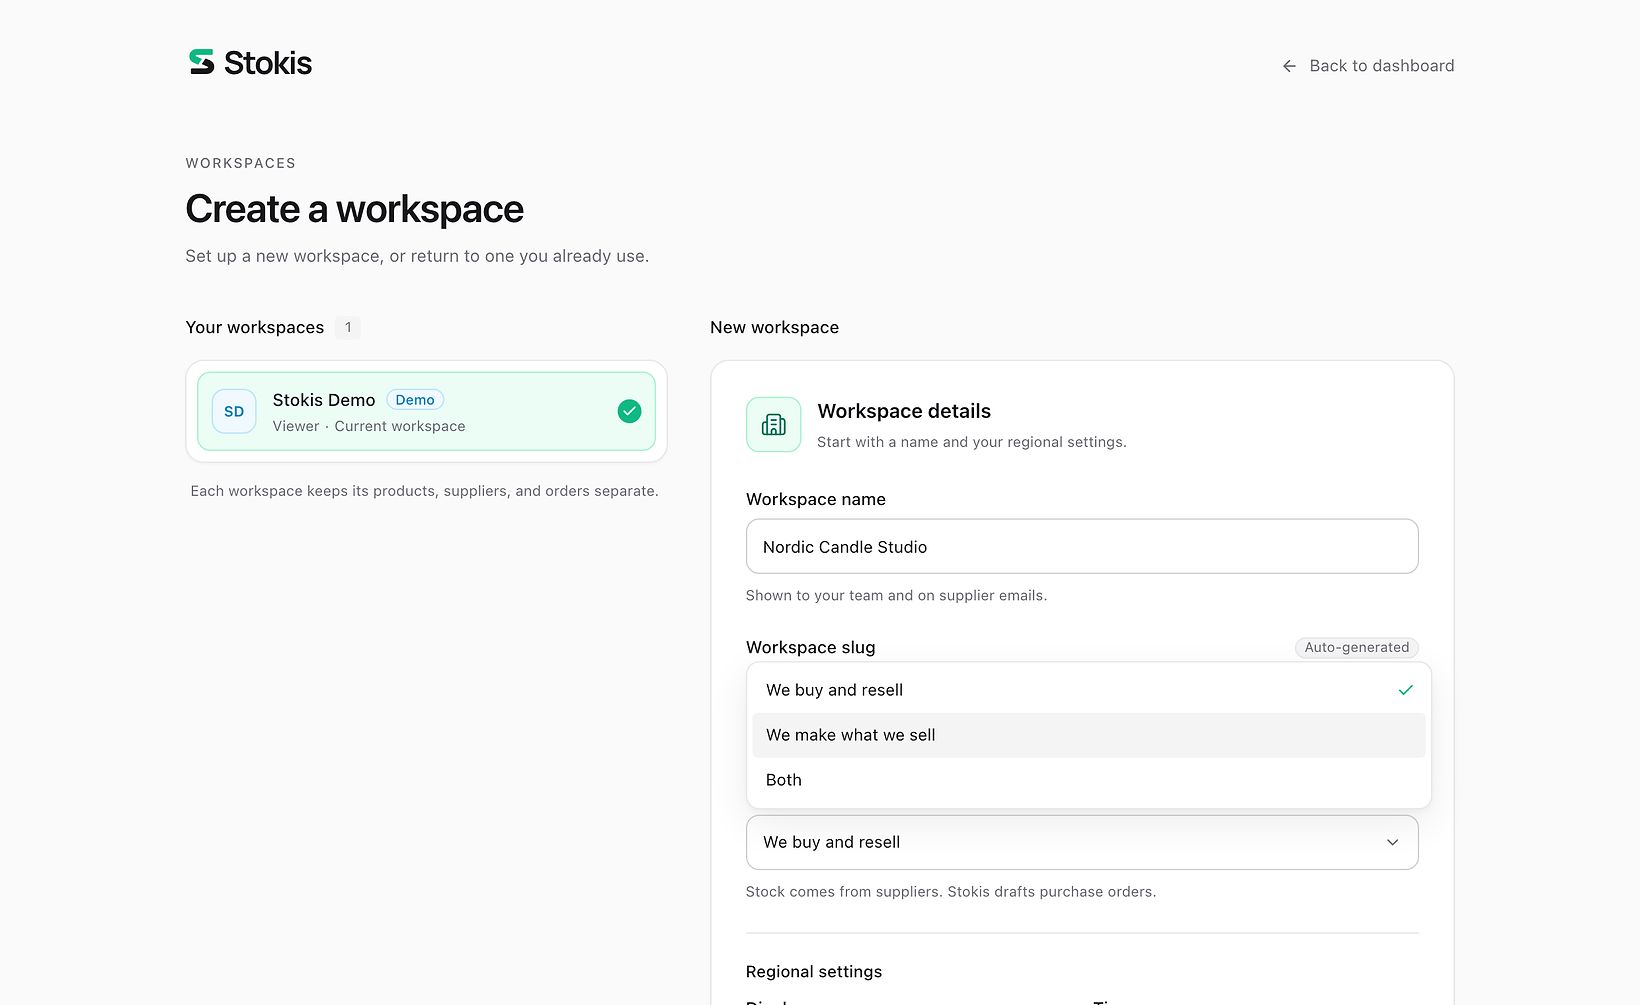The height and width of the screenshot is (1005, 1640).
Task: Click the back arrow icon near dashboard link
Action: 1289,66
